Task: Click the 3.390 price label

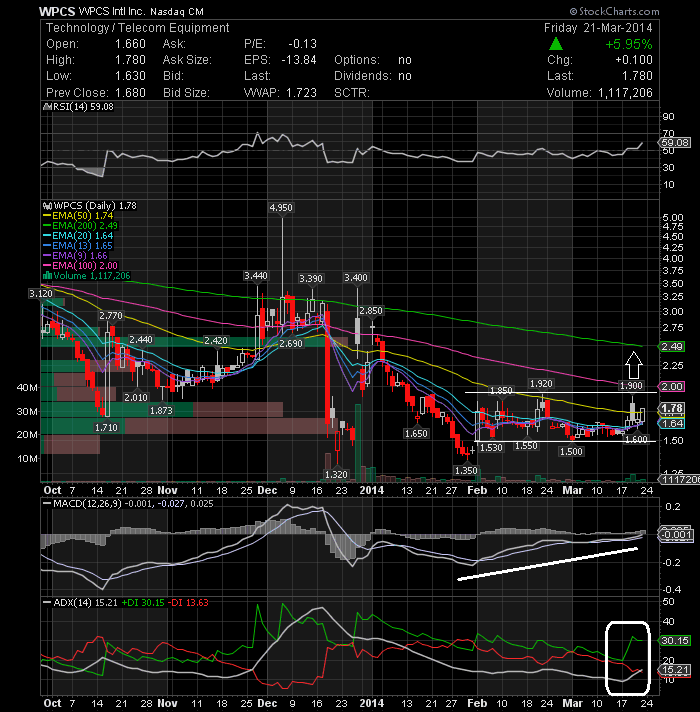Action: coord(311,278)
